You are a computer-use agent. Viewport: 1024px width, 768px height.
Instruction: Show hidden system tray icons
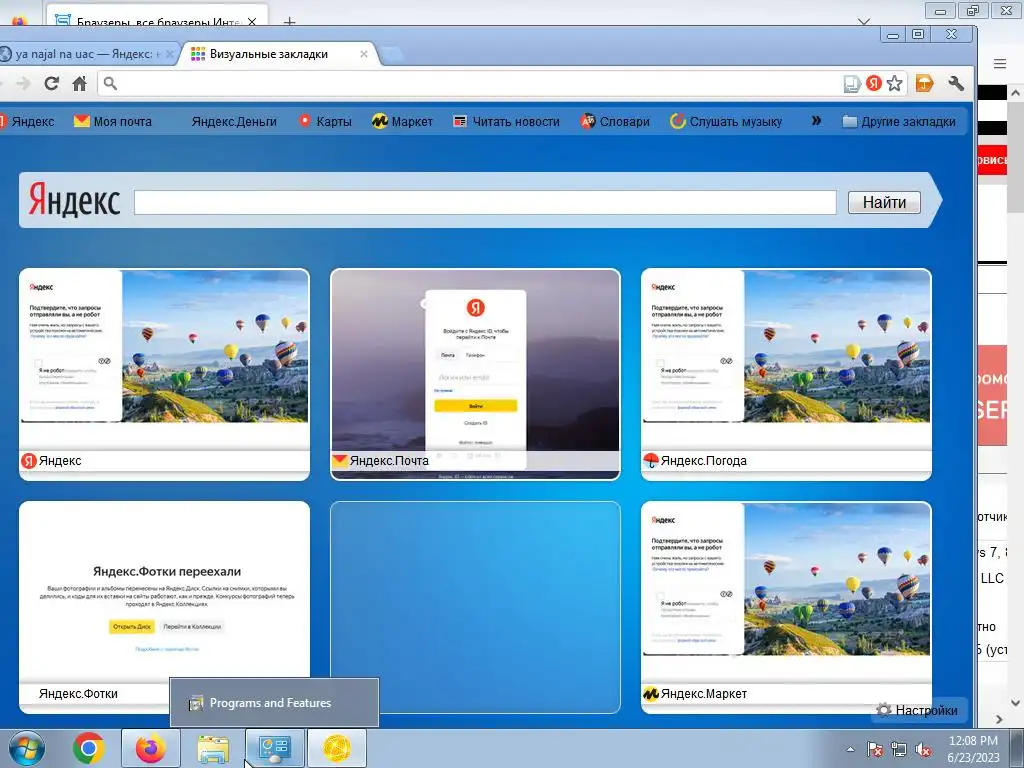pyautogui.click(x=850, y=749)
